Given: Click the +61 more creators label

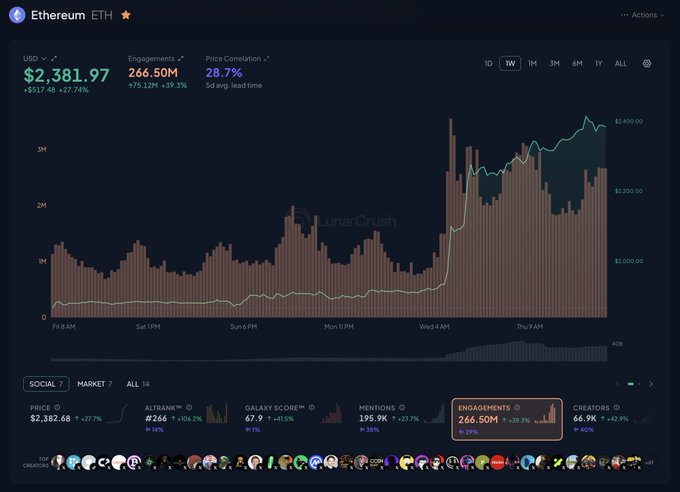Looking at the screenshot, I should click(649, 462).
